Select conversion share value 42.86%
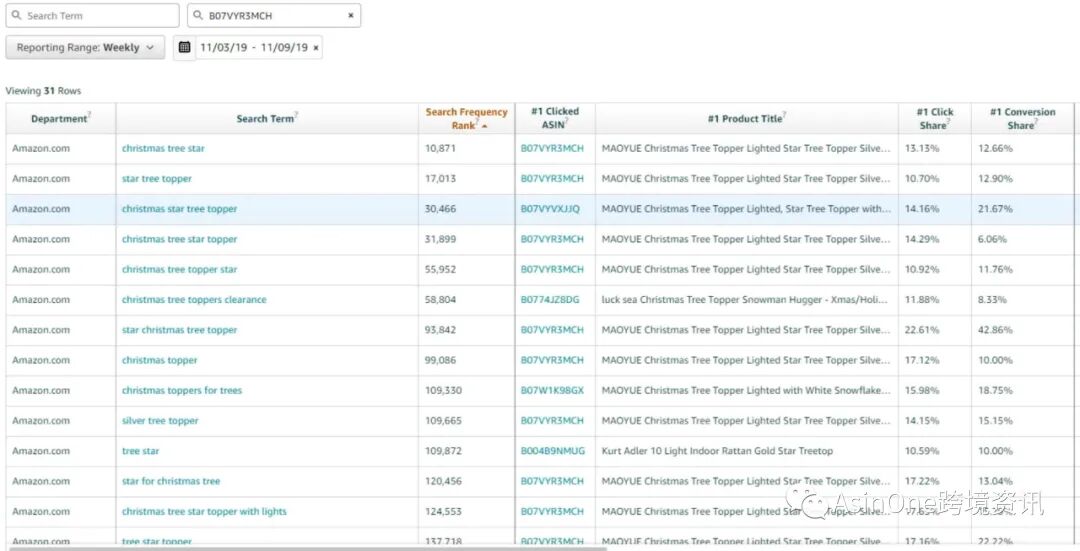The height and width of the screenshot is (551, 1080). click(996, 330)
